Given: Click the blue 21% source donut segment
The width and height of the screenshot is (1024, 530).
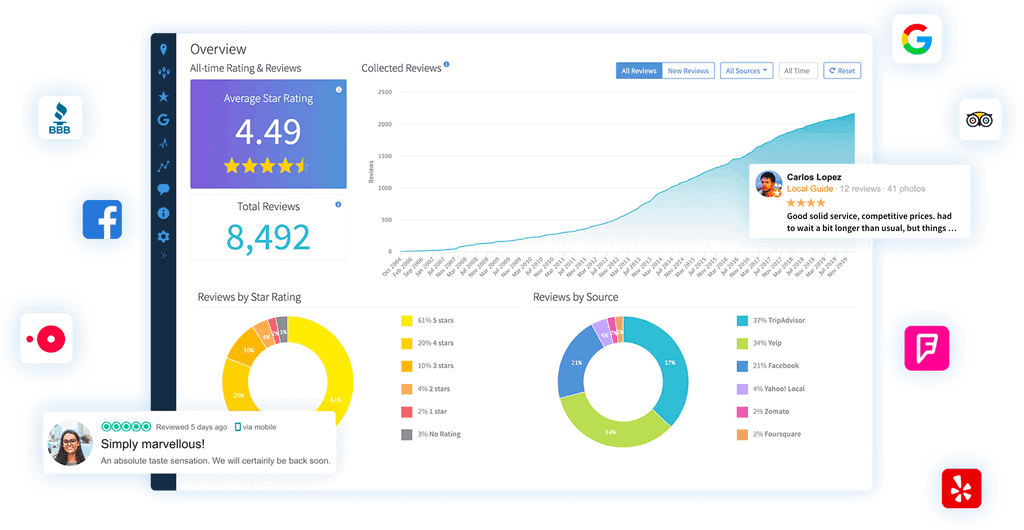Looking at the screenshot, I should pyautogui.click(x=576, y=363).
